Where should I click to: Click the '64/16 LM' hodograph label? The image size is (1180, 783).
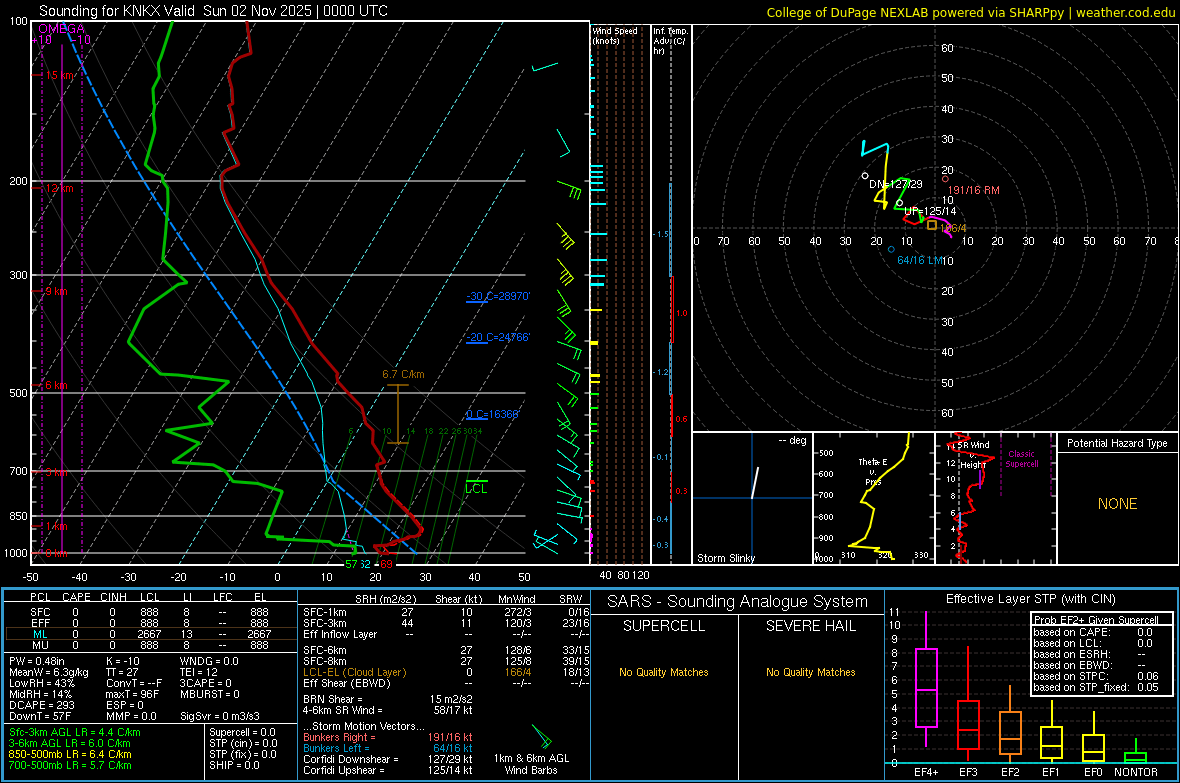point(920,260)
